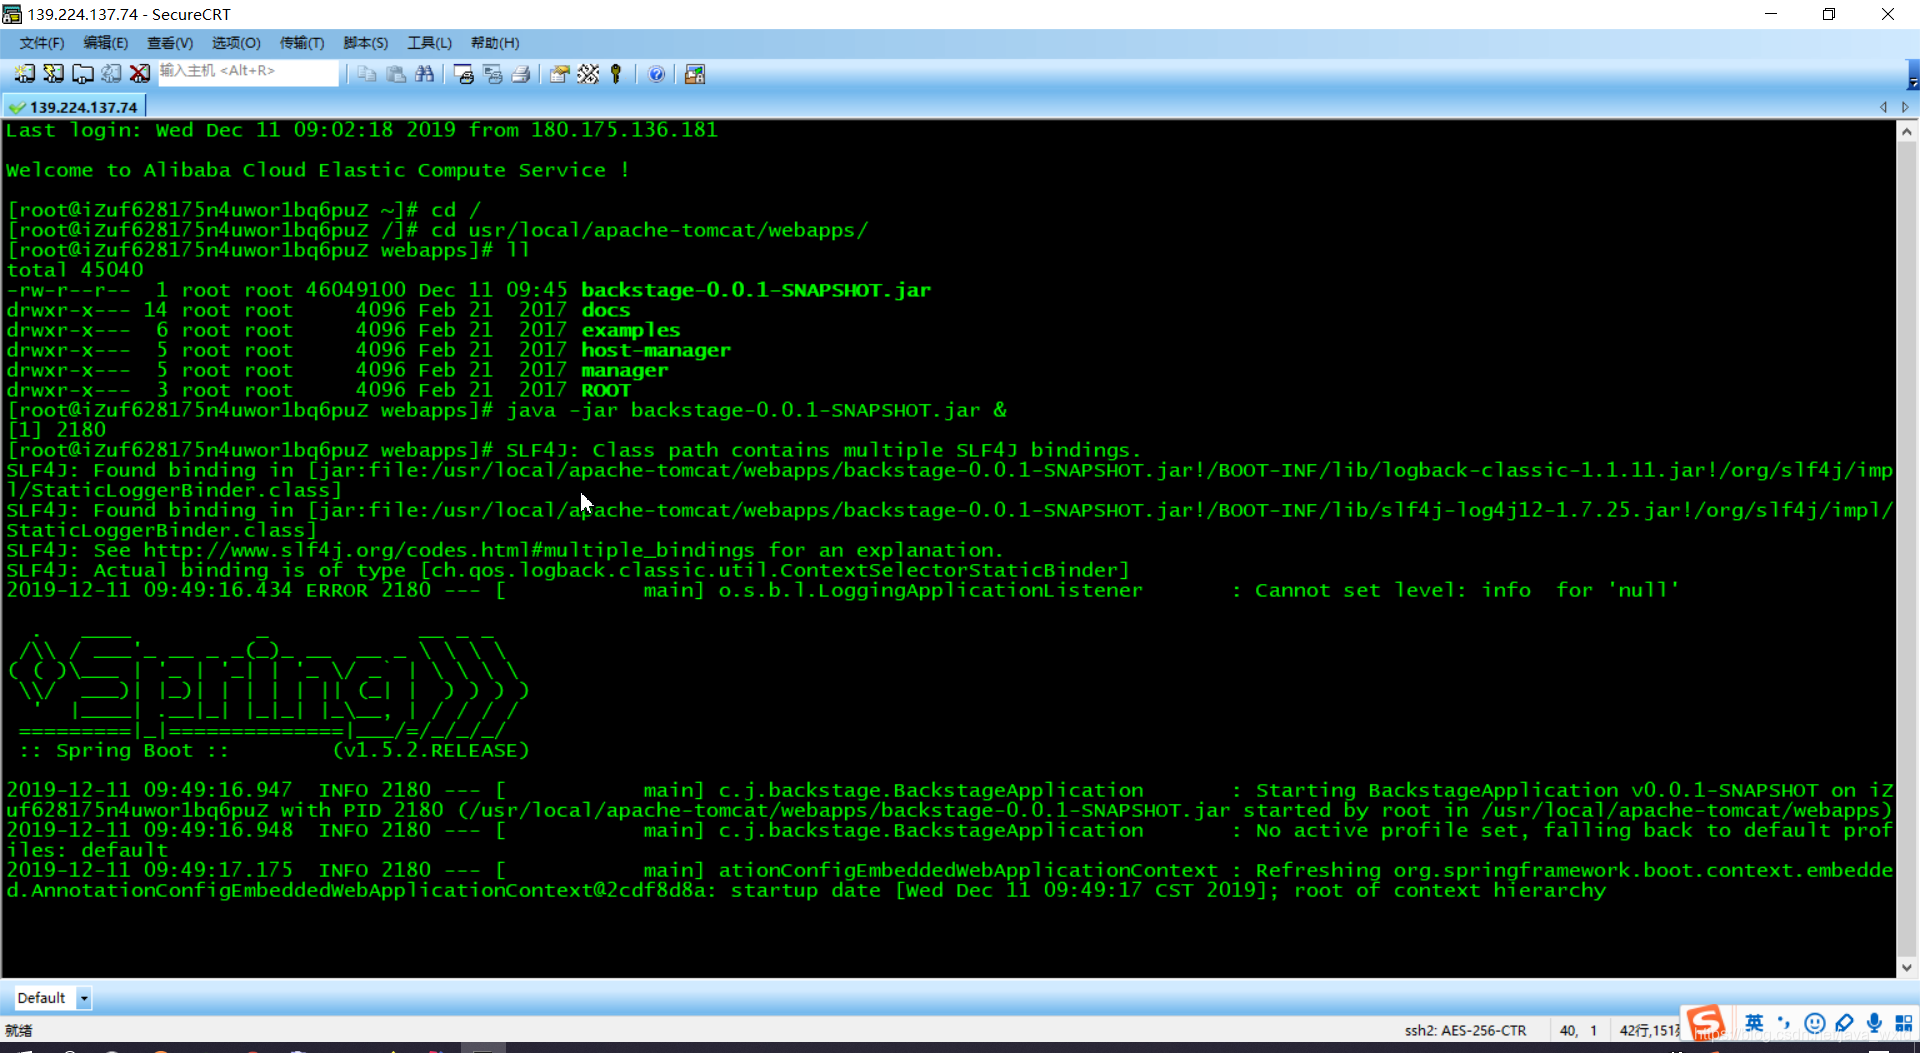Viewport: 1920px width, 1053px height.
Task: Click the tab scroll right arrow
Action: point(1905,107)
